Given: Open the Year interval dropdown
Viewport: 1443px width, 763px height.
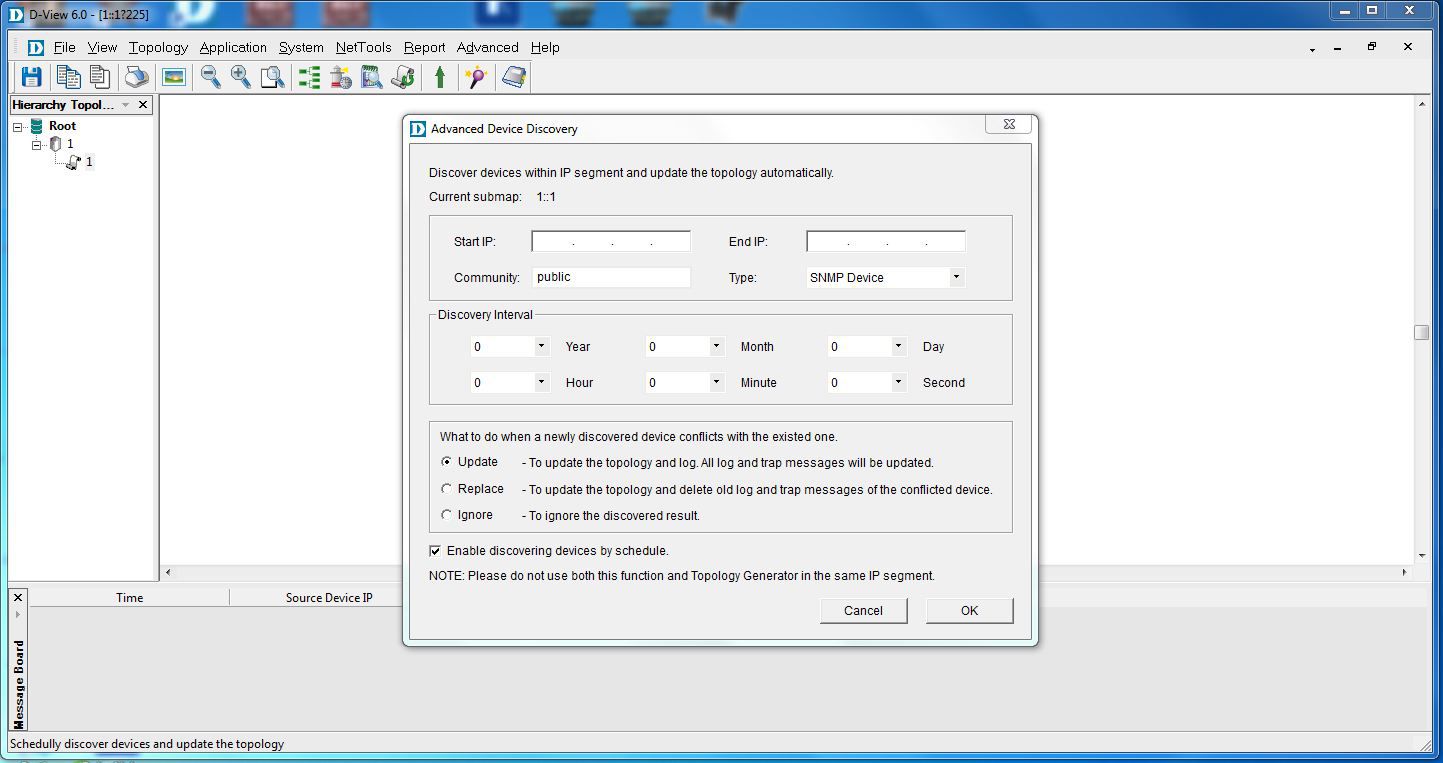Looking at the screenshot, I should [541, 346].
